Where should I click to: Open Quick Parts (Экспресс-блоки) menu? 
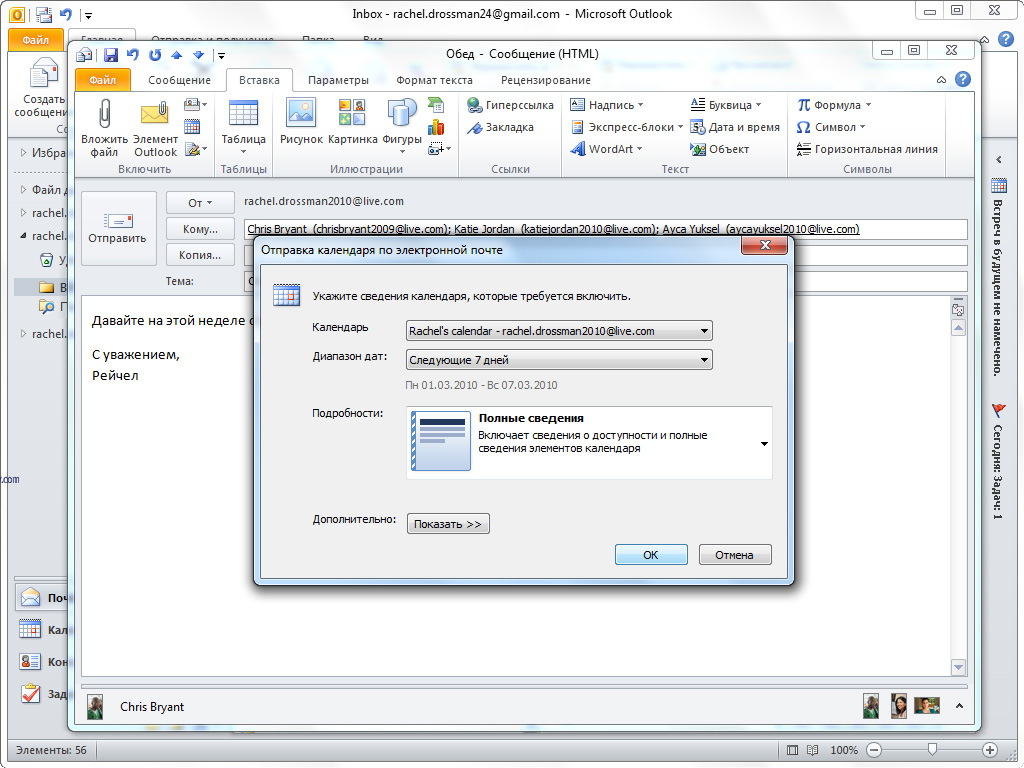tap(626, 127)
